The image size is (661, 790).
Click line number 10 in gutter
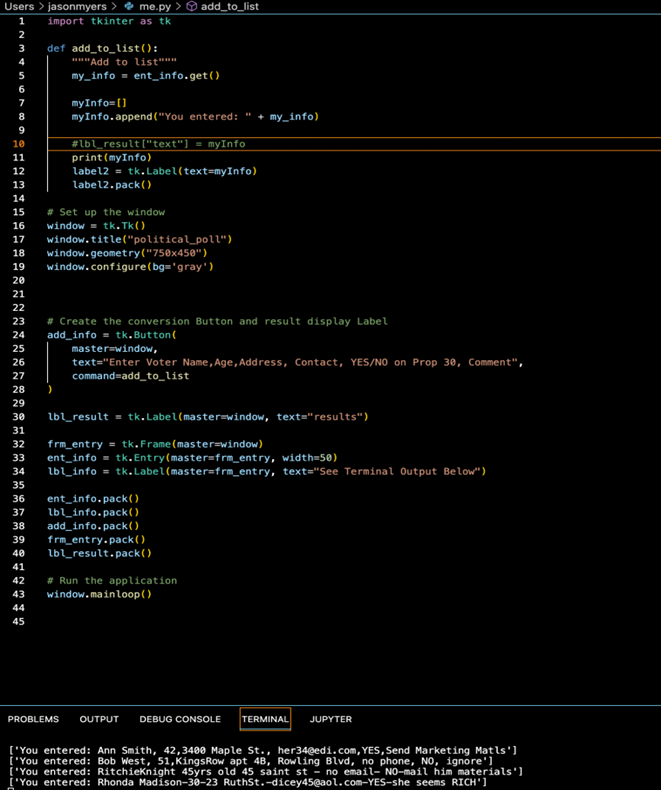(19, 144)
